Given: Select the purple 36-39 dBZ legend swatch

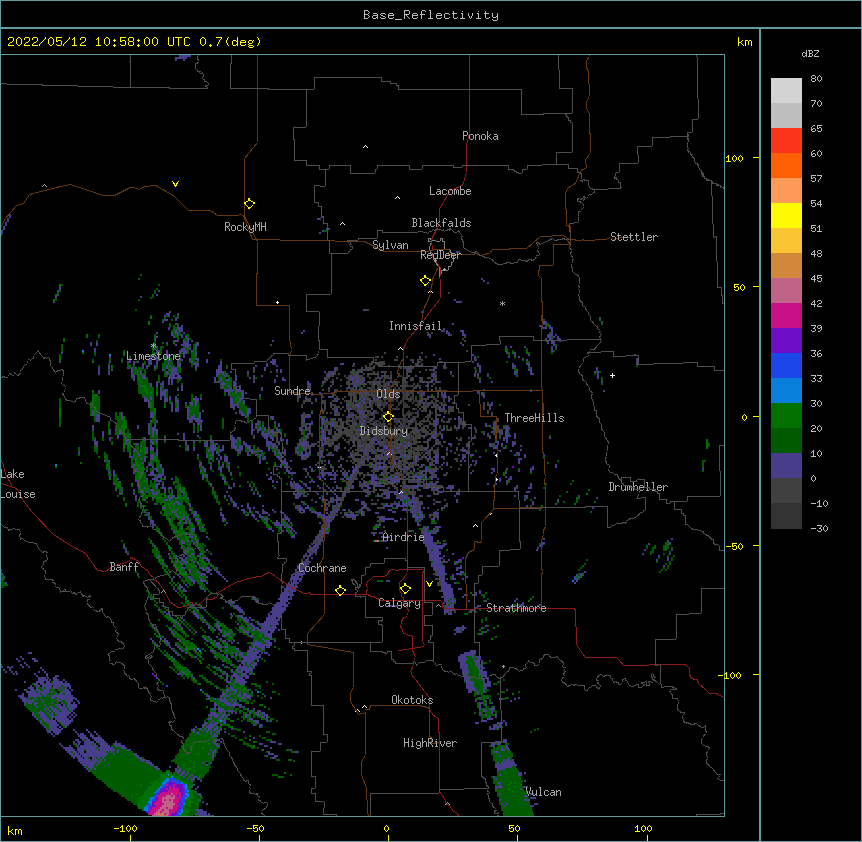Looking at the screenshot, I should point(786,340).
